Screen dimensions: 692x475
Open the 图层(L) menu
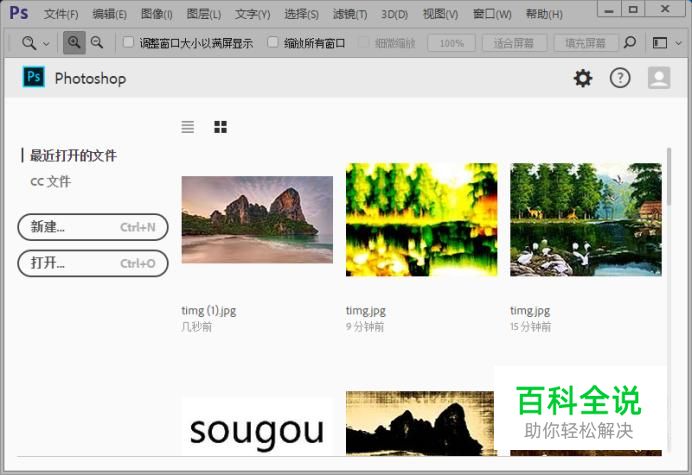point(204,14)
